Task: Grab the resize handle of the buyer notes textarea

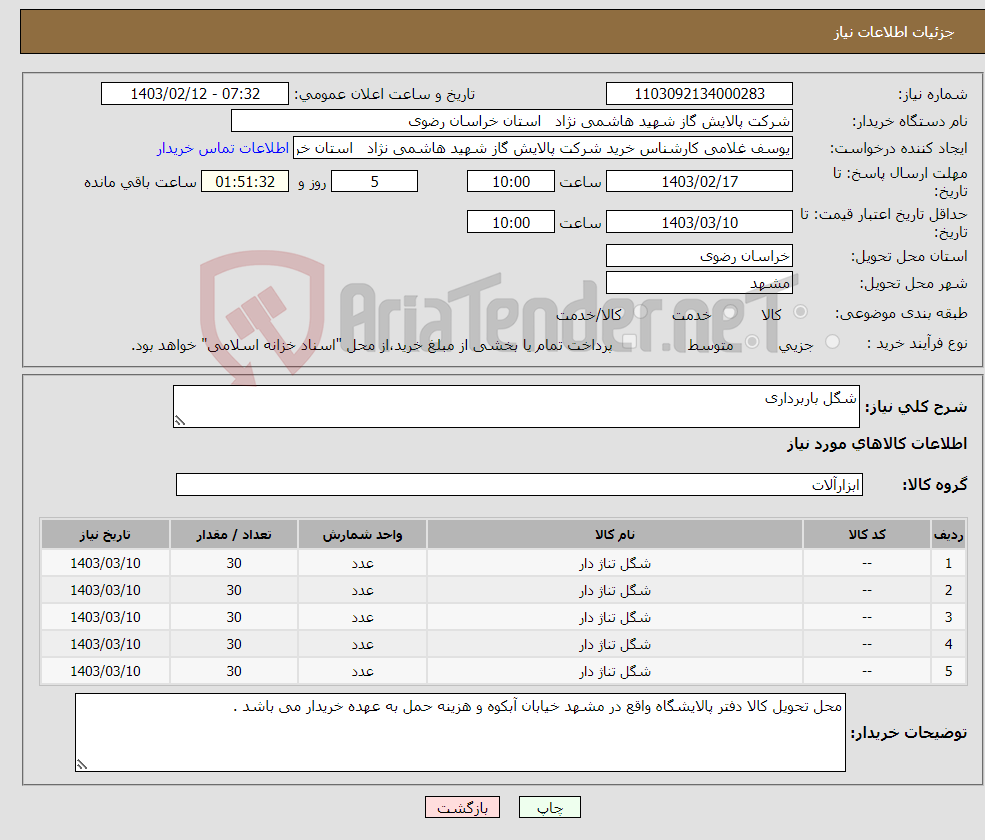Action: 82,765
